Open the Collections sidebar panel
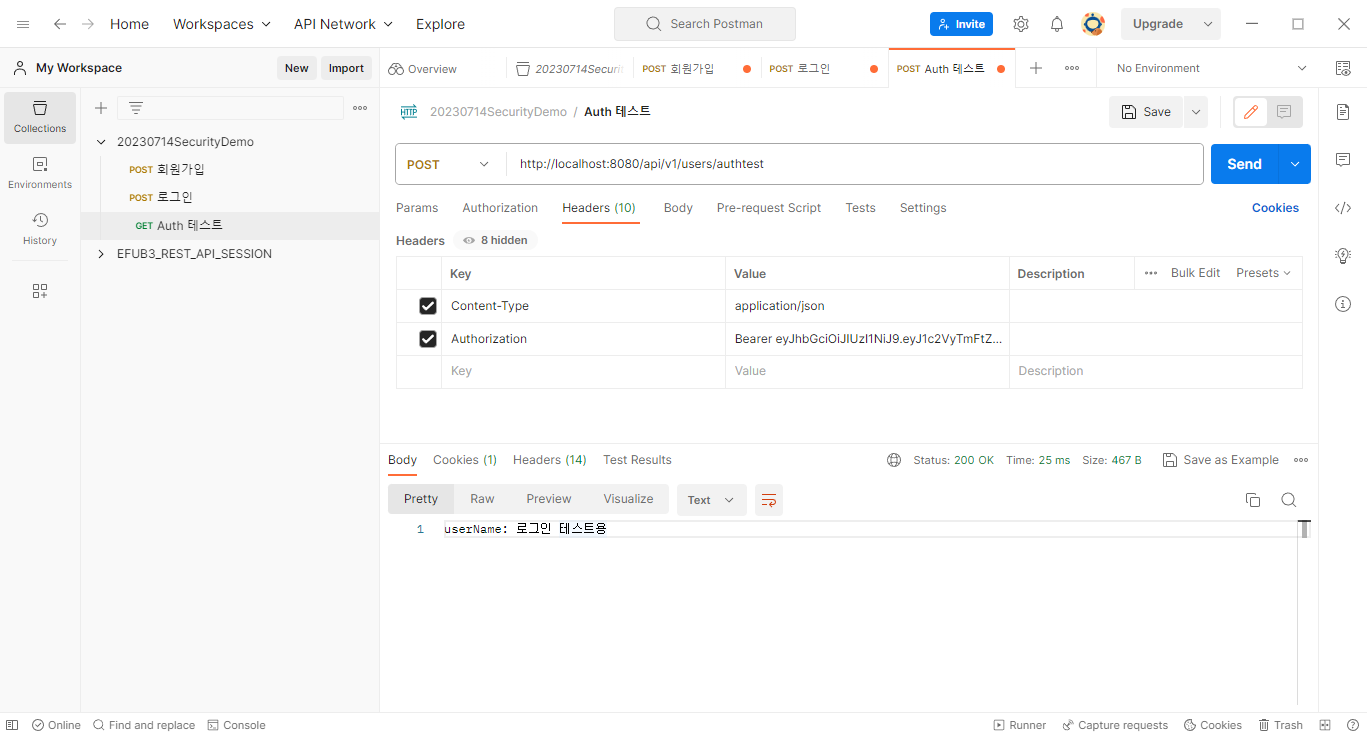The image size is (1367, 737). pyautogui.click(x=40, y=117)
